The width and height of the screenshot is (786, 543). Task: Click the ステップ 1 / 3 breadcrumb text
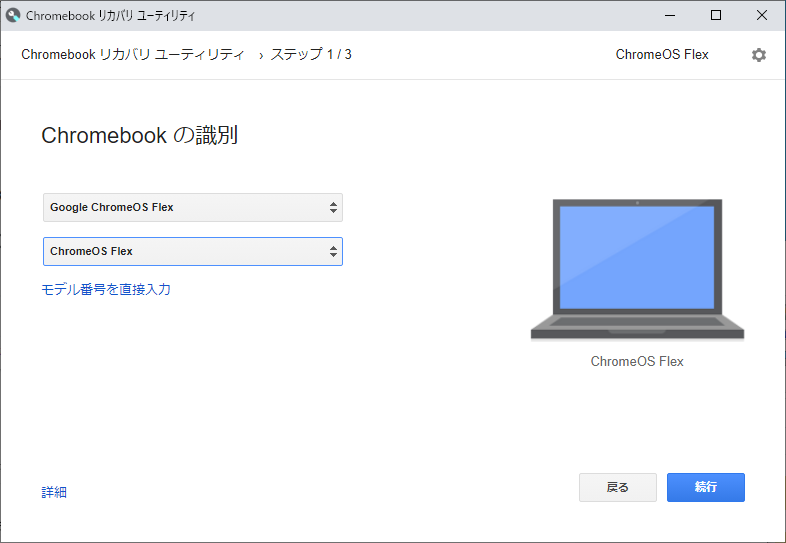[x=311, y=54]
